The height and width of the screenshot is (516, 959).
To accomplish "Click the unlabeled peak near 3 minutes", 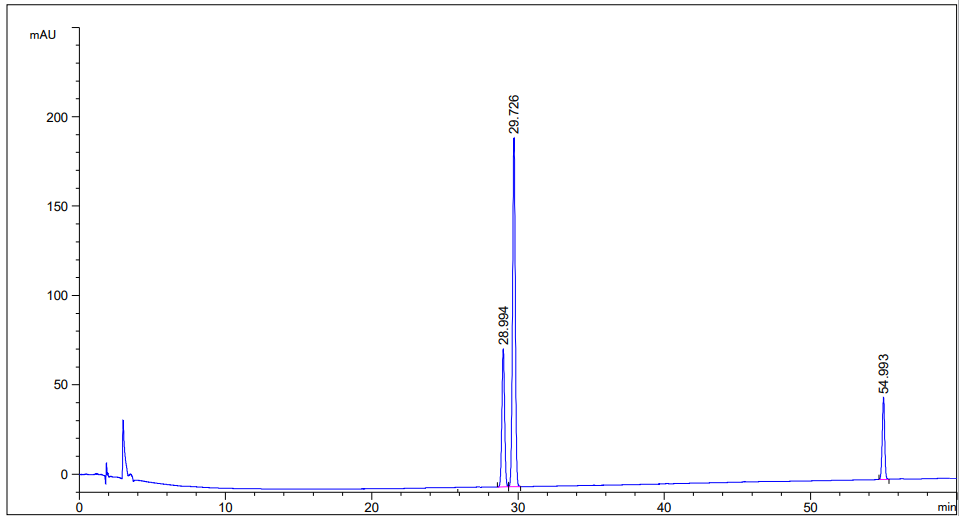I will coord(123,421).
